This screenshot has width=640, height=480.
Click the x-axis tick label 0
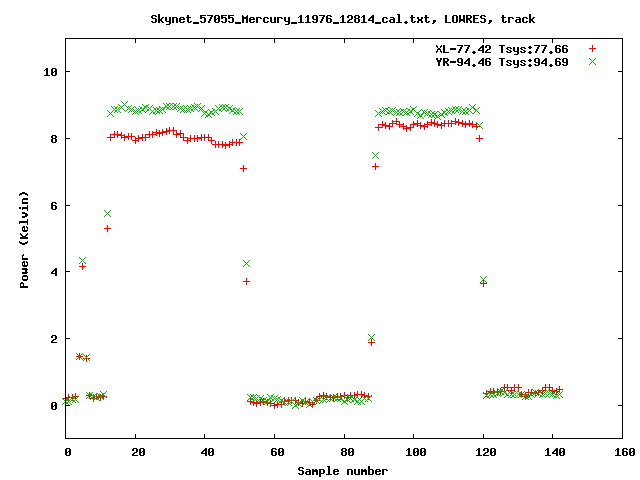pos(68,452)
